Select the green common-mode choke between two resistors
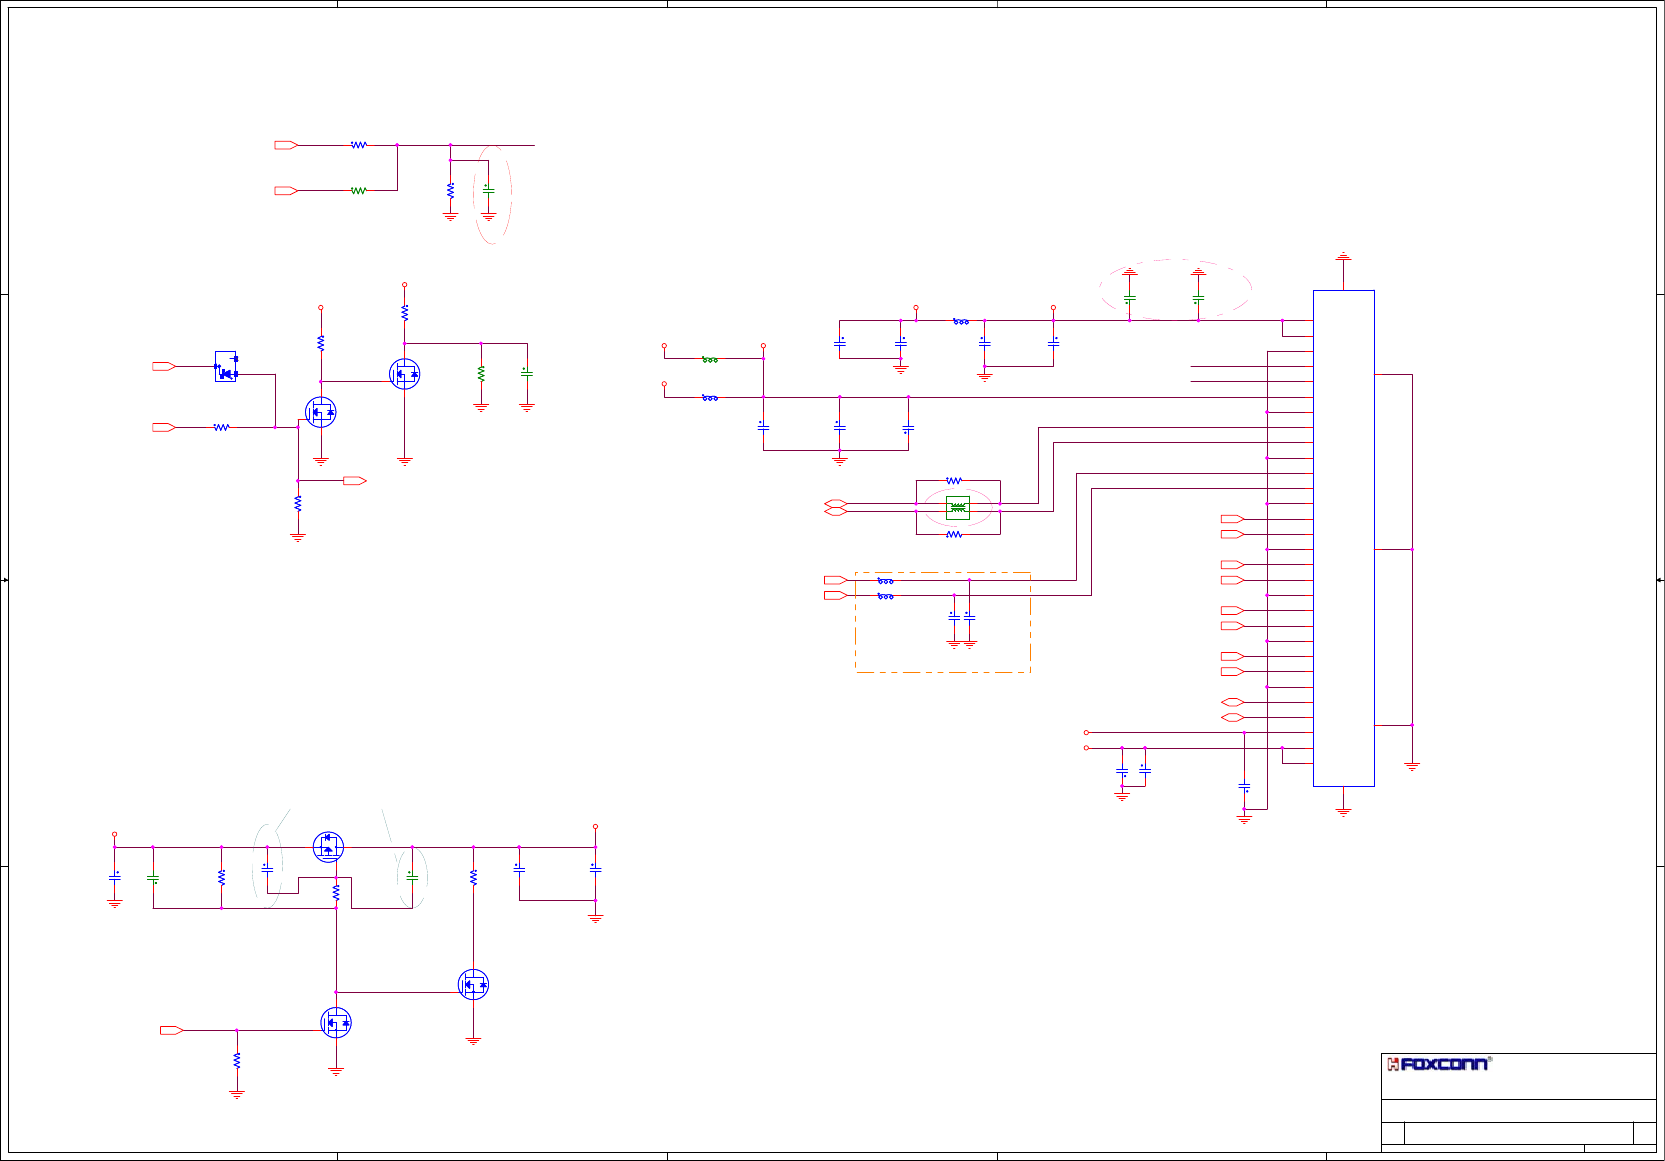Screen dimensions: 1665x1161 [x=958, y=508]
